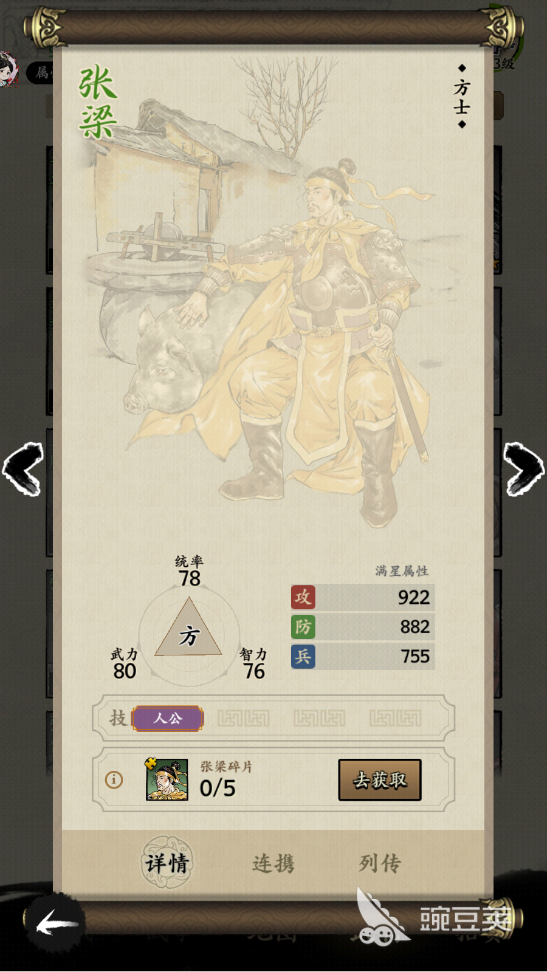This screenshot has width=547, height=972.
Task: Switch to the 详情 tab
Action: point(166,863)
